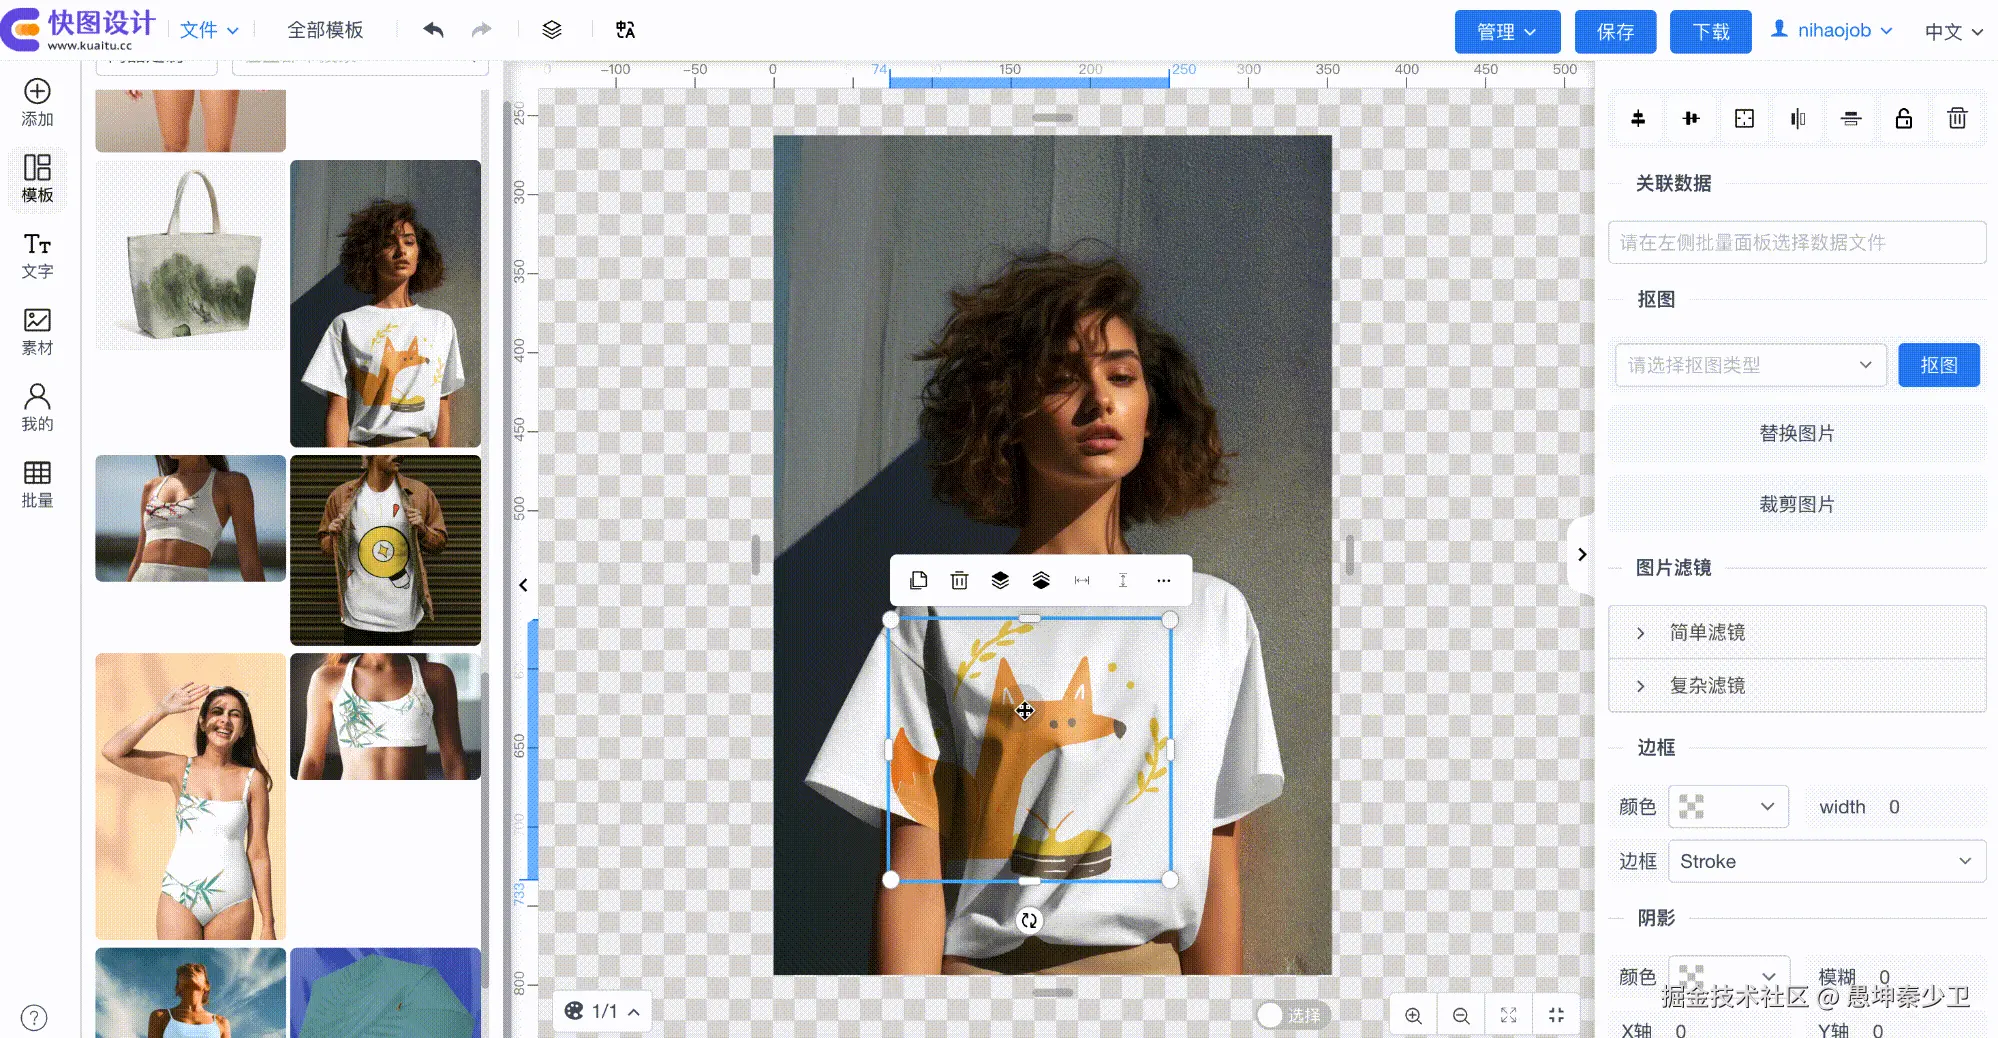Click the trash icon in the right panel
This screenshot has height=1038, width=1998.
click(x=1956, y=119)
